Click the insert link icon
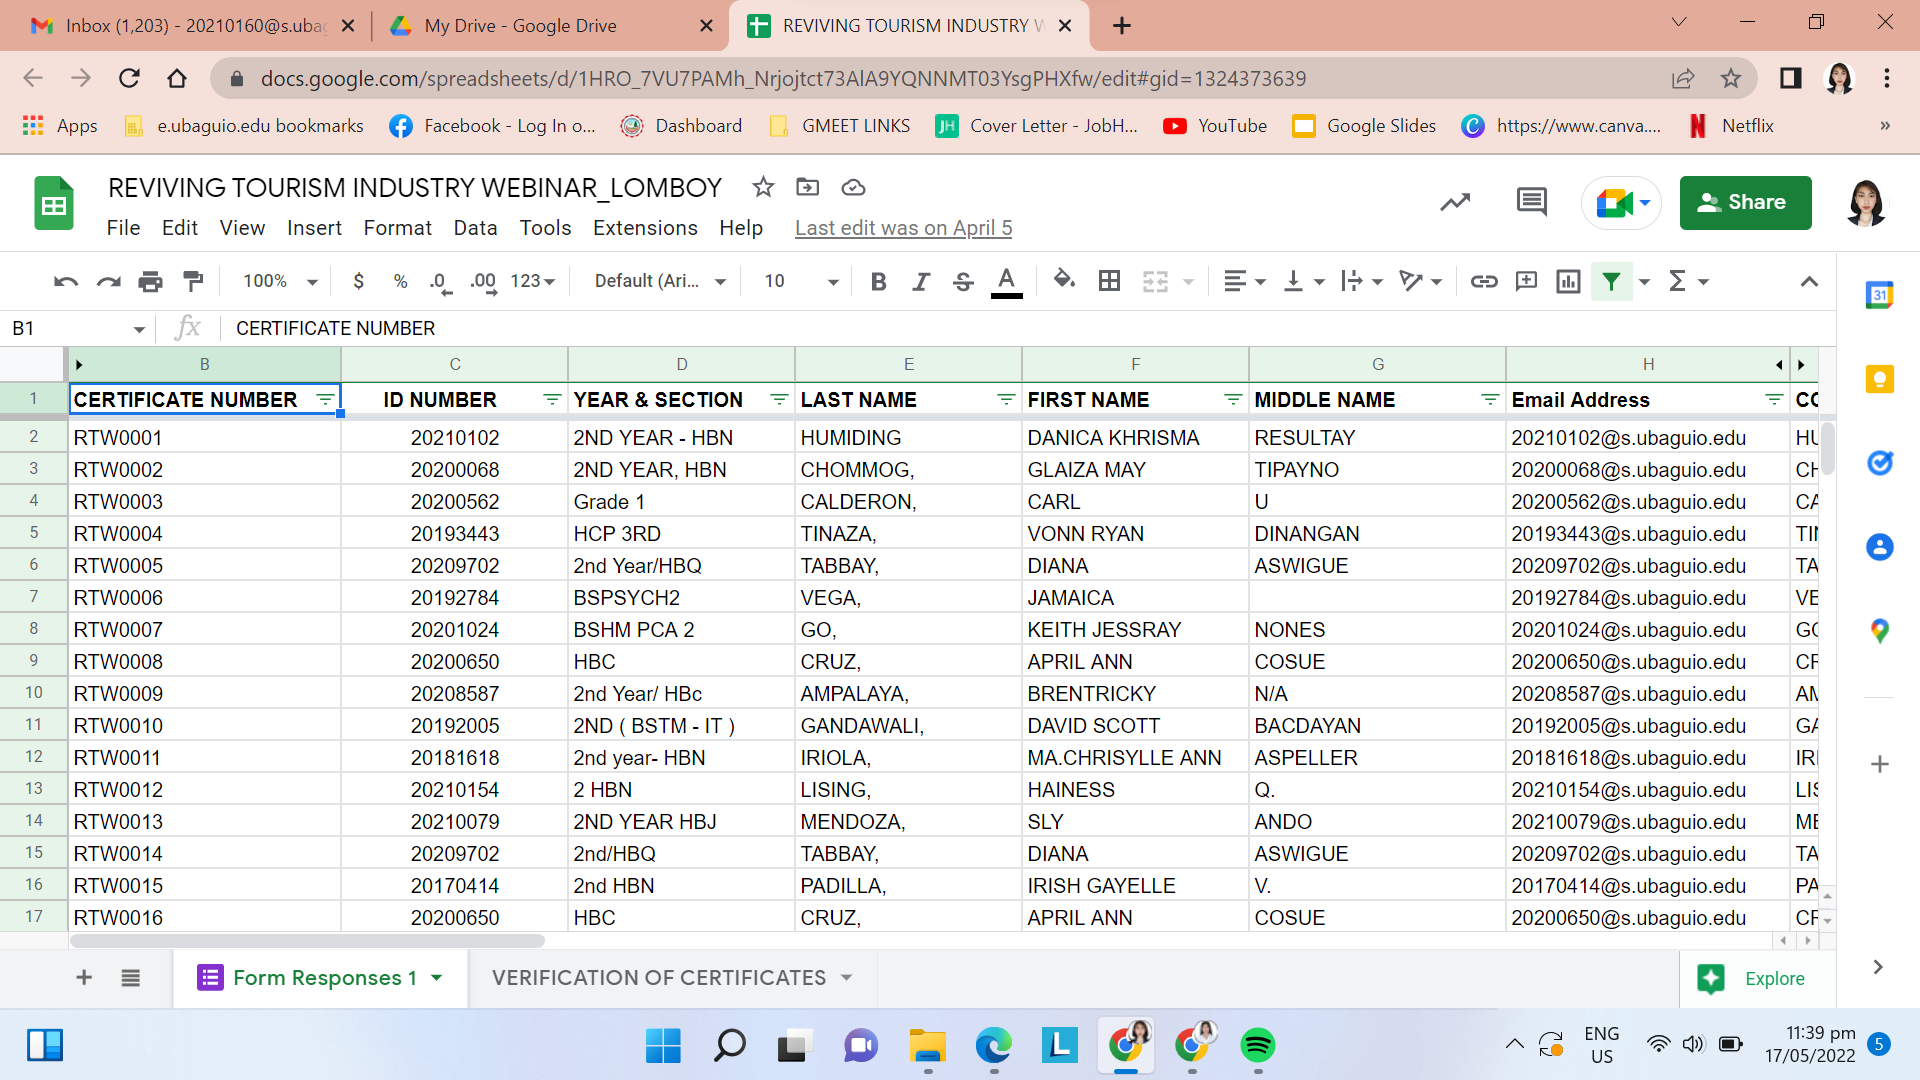This screenshot has width=1920, height=1080. 1484,282
